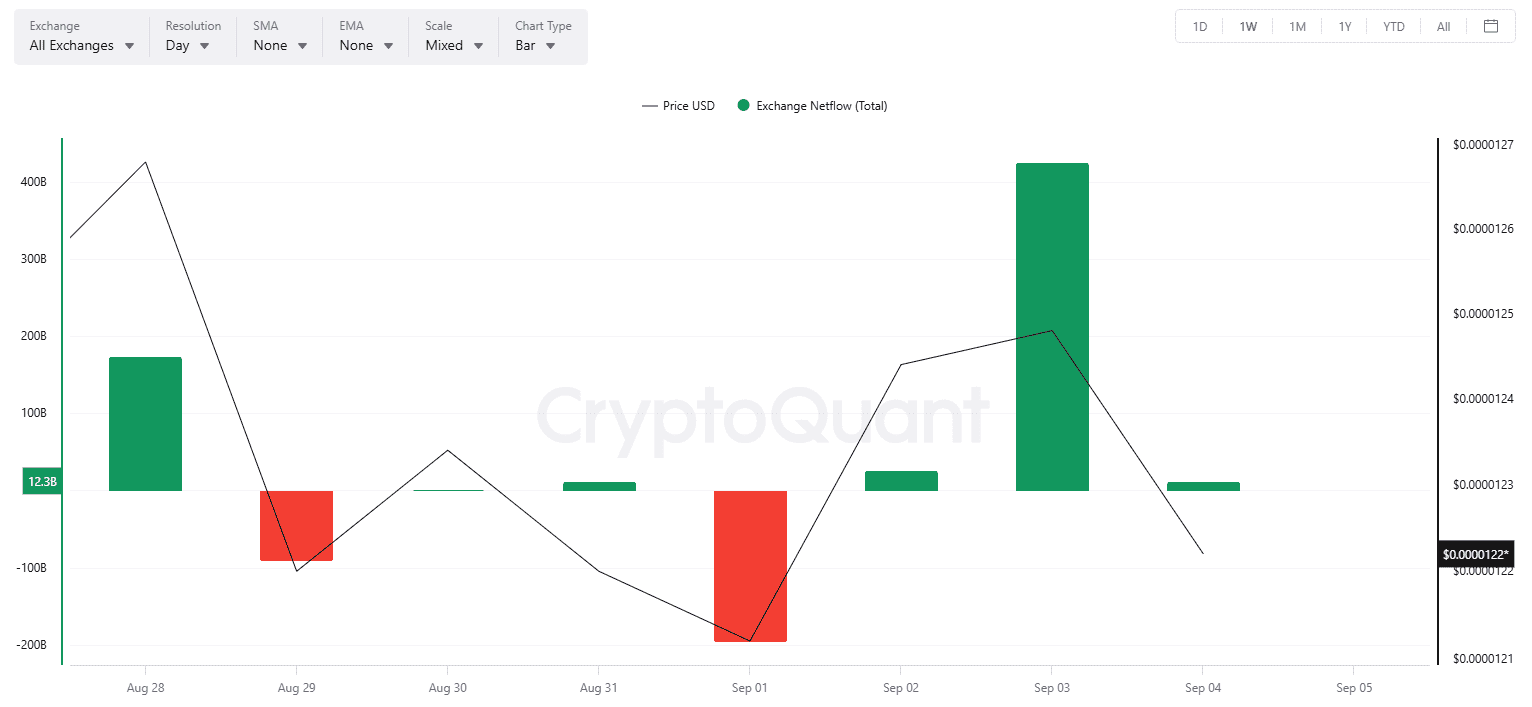Open the calendar date picker icon
The height and width of the screenshot is (707, 1532).
[1490, 26]
